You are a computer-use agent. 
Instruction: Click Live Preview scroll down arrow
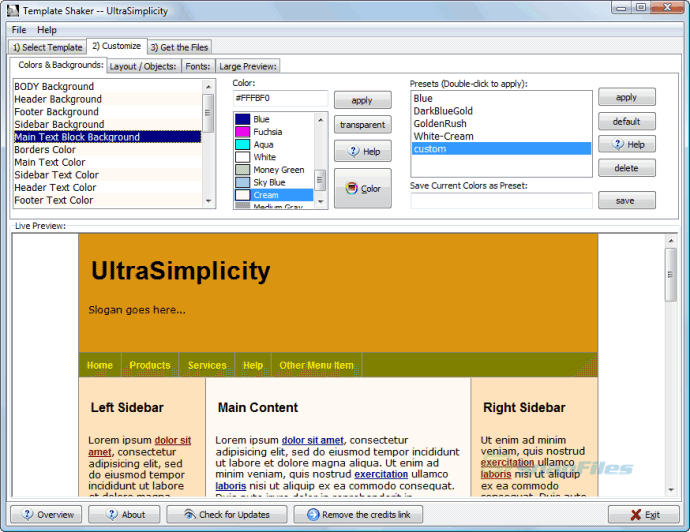pyautogui.click(x=671, y=490)
